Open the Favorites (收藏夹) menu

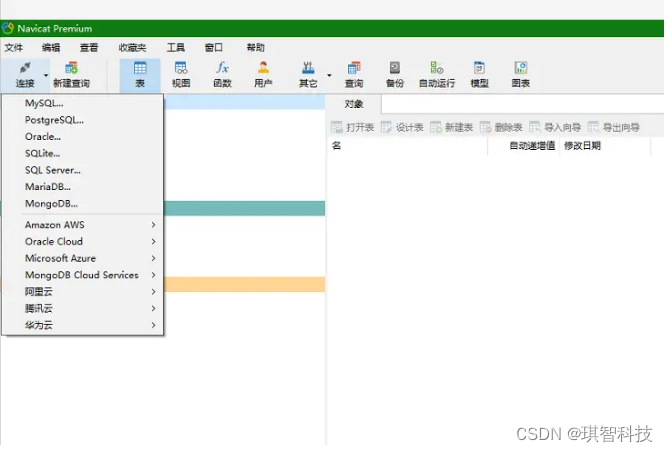[132, 47]
